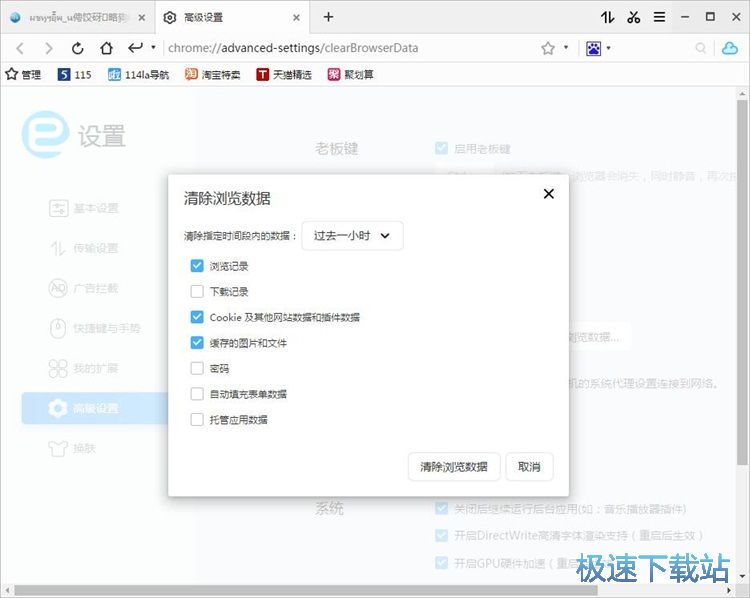The height and width of the screenshot is (598, 750).
Task: Click the scissors screenshot tool icon
Action: tap(634, 17)
